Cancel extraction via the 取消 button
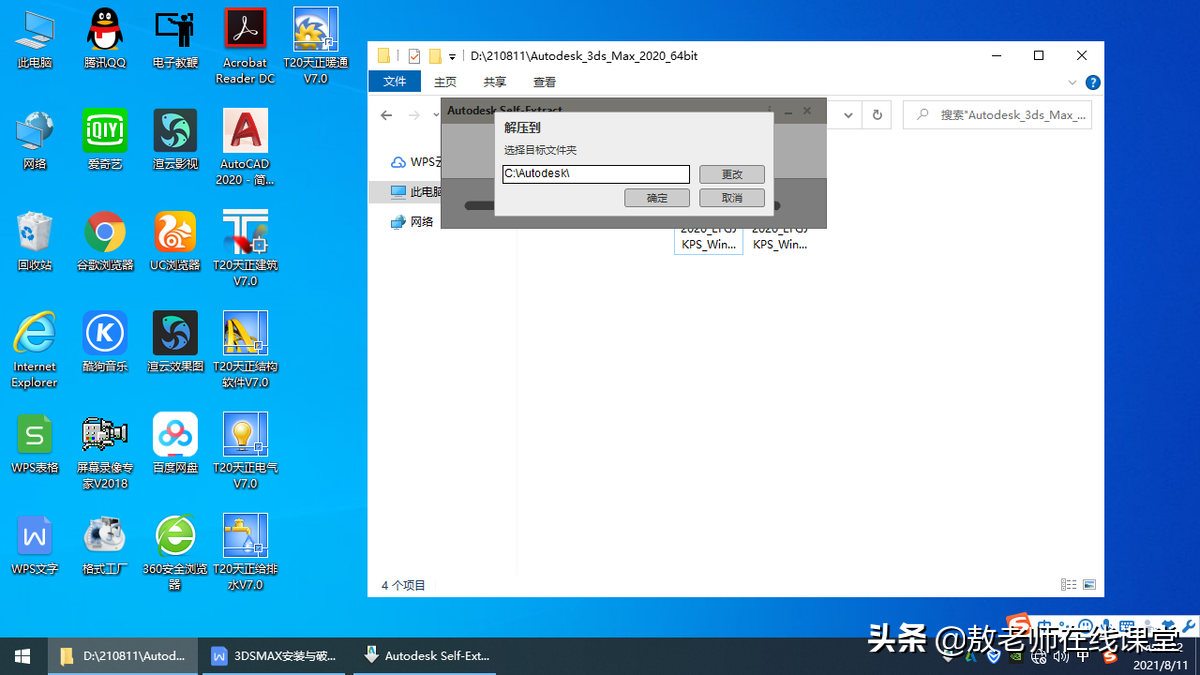 click(733, 197)
